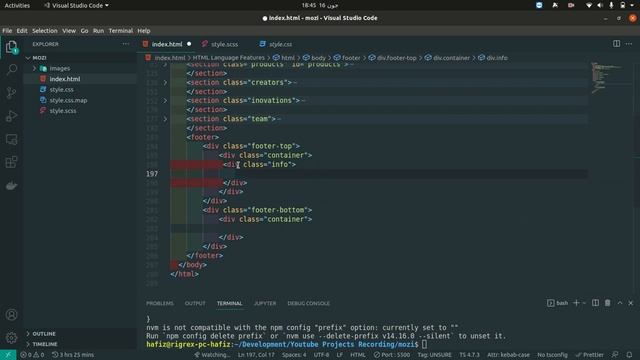
Task: Change HTML language mode
Action: 358,355
